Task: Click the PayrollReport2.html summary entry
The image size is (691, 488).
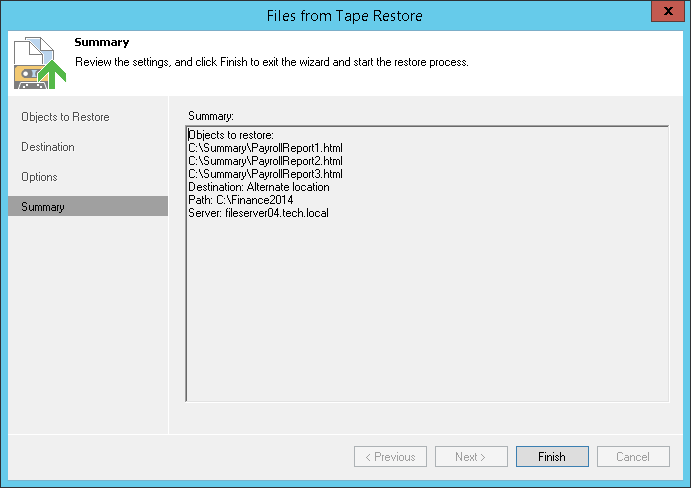Action: pyautogui.click(x=265, y=161)
